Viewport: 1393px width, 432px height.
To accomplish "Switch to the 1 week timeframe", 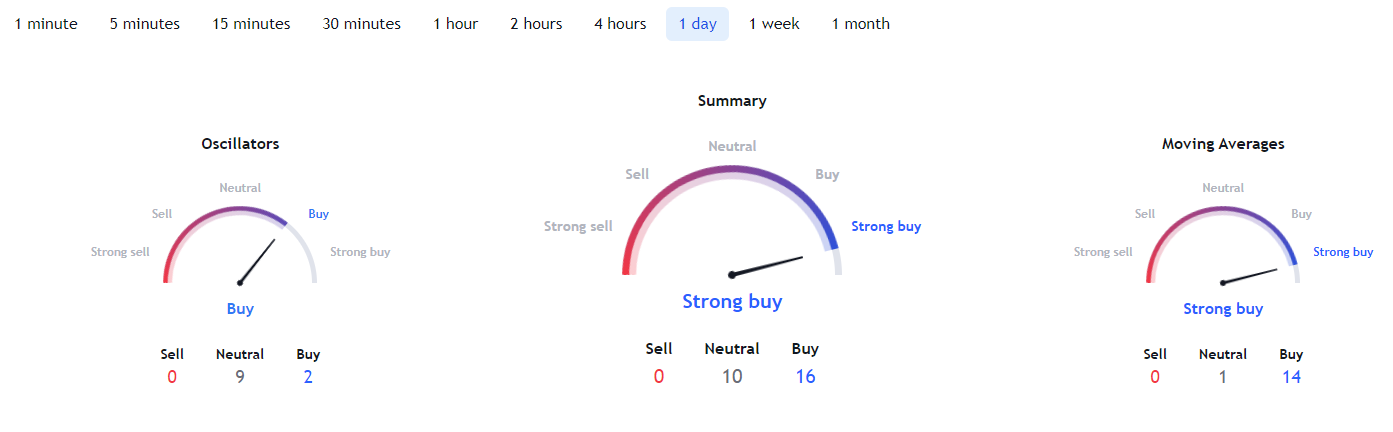I will point(774,24).
